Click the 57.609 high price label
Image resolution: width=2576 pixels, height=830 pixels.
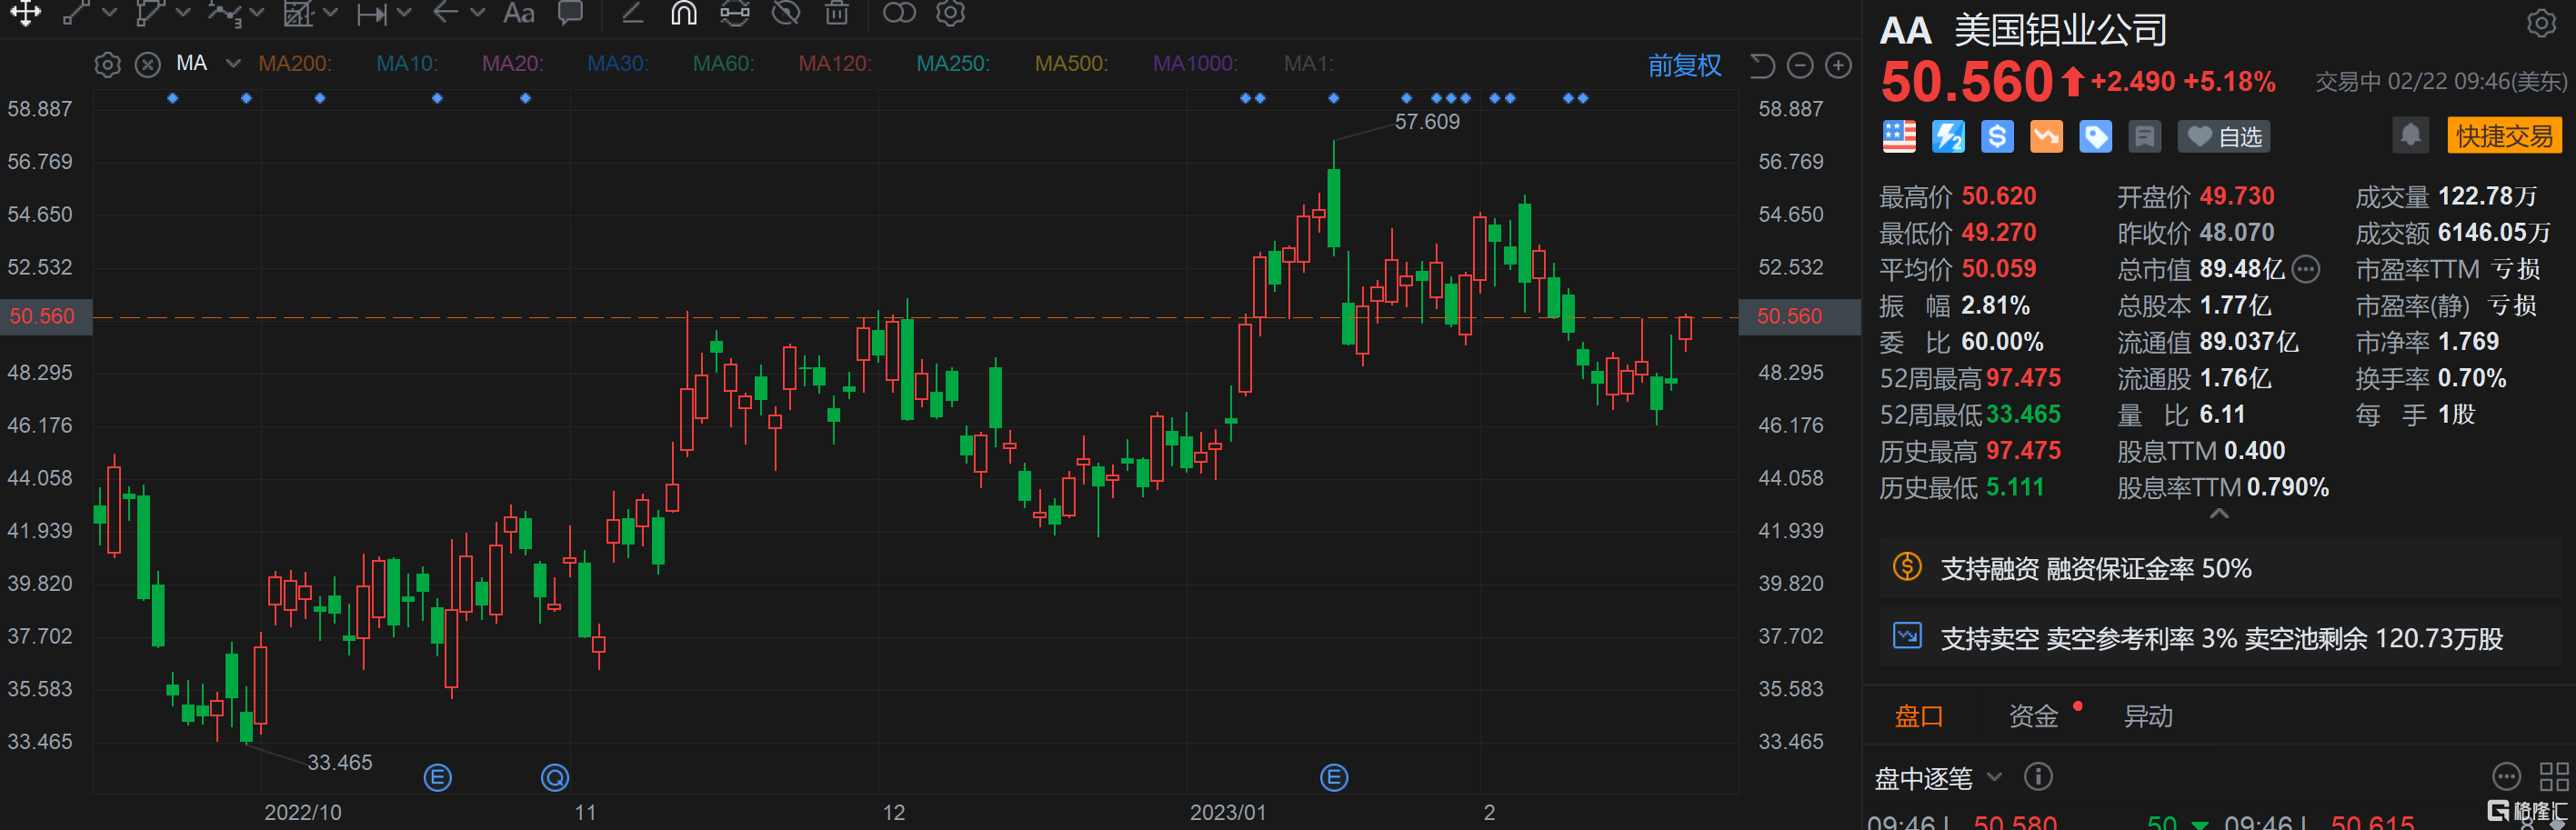coord(1426,121)
